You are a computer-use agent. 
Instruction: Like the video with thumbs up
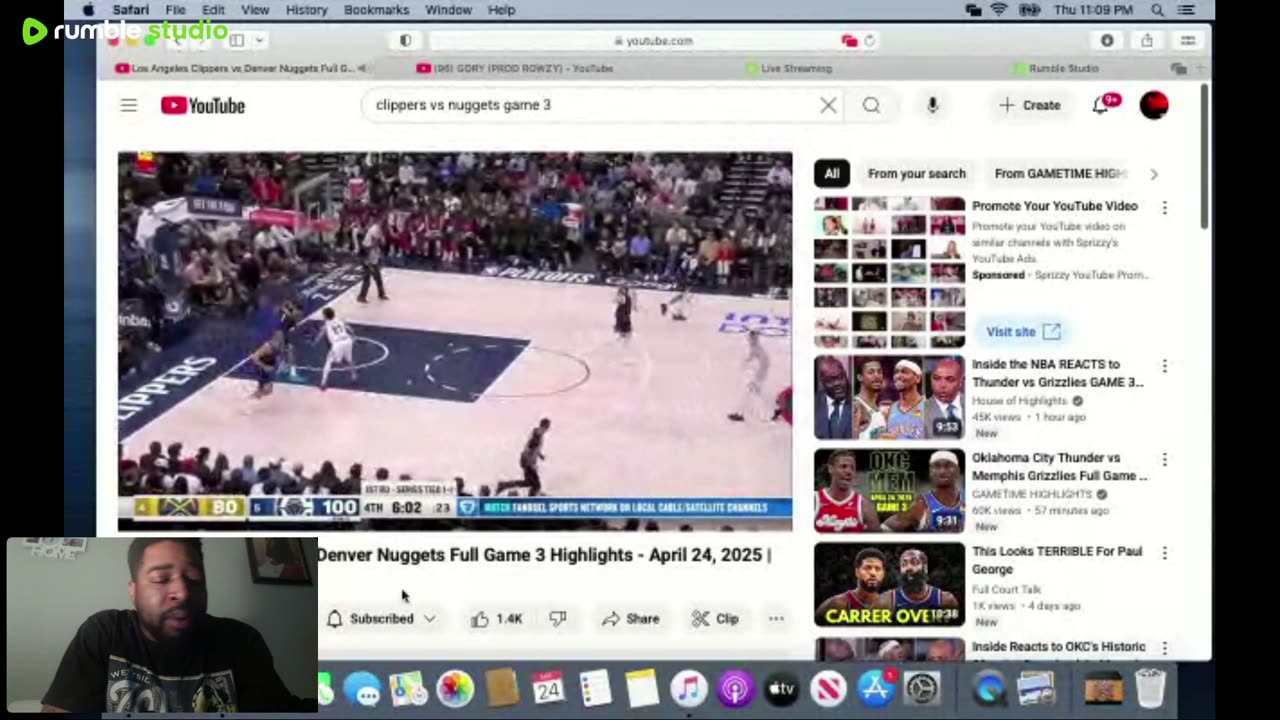497,619
